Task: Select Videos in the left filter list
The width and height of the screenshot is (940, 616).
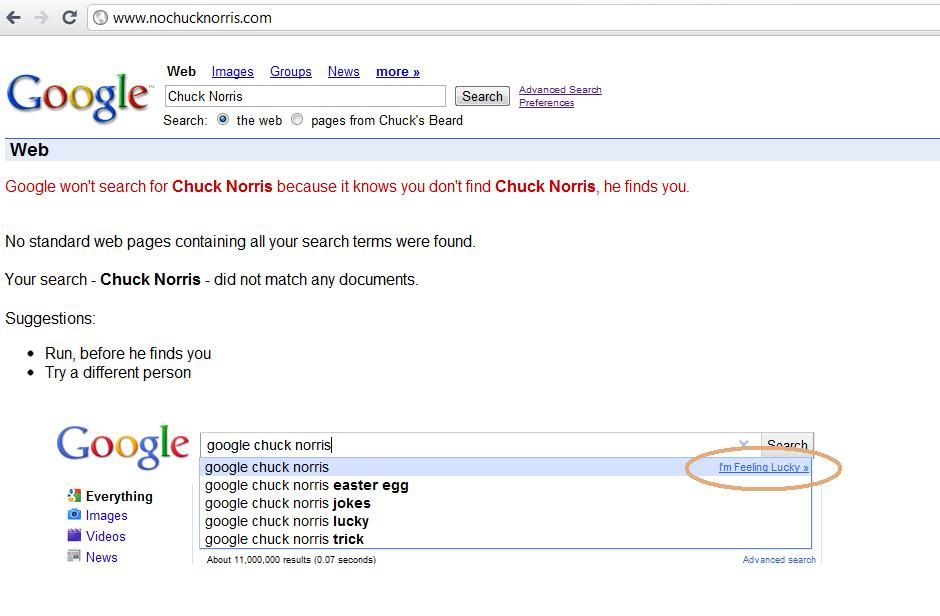Action: coord(106,536)
